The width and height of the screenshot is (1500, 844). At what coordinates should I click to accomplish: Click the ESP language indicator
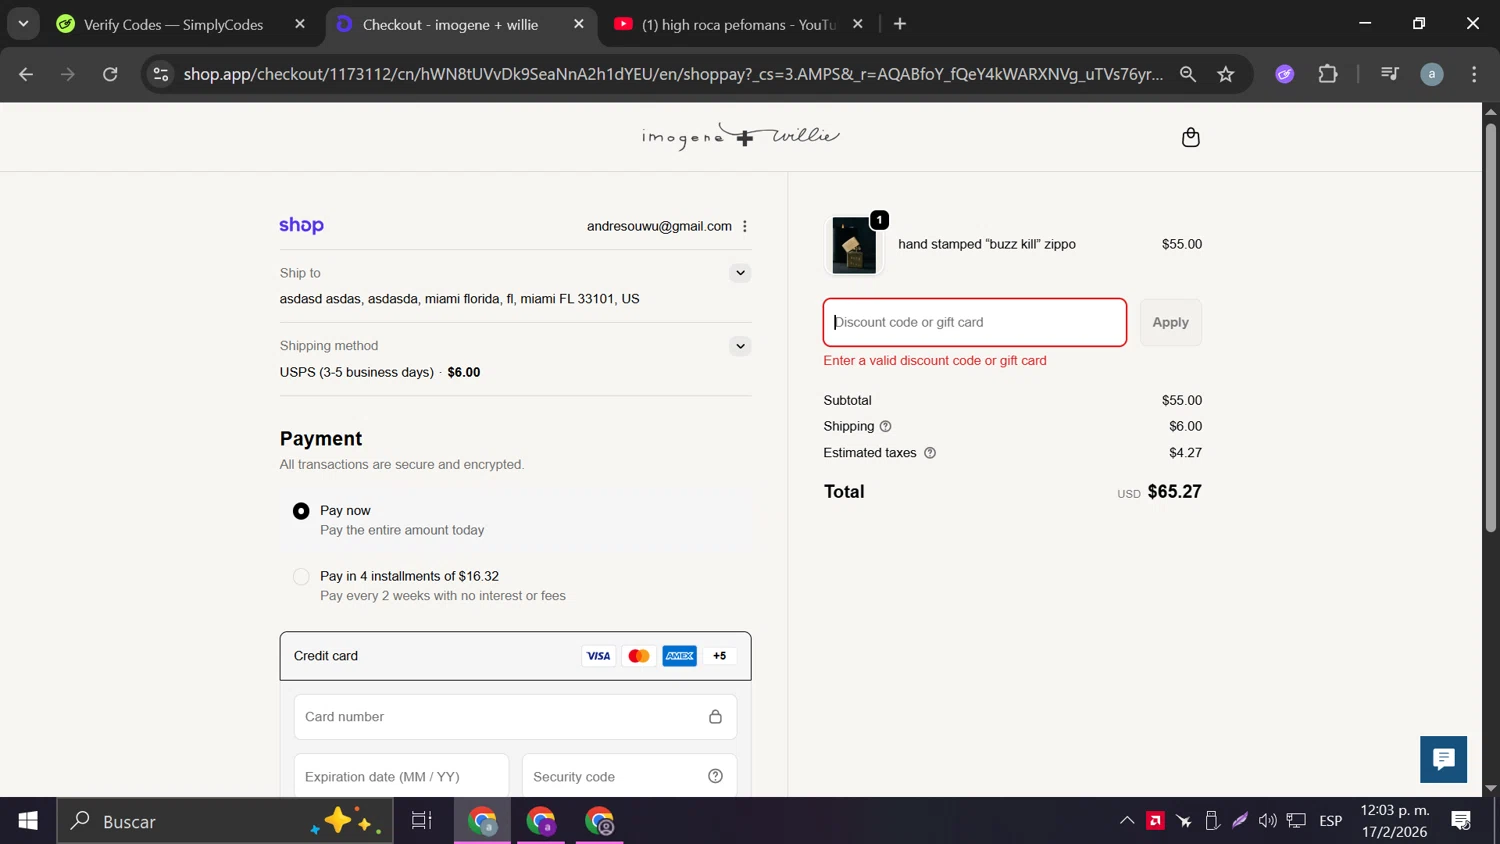(1330, 821)
